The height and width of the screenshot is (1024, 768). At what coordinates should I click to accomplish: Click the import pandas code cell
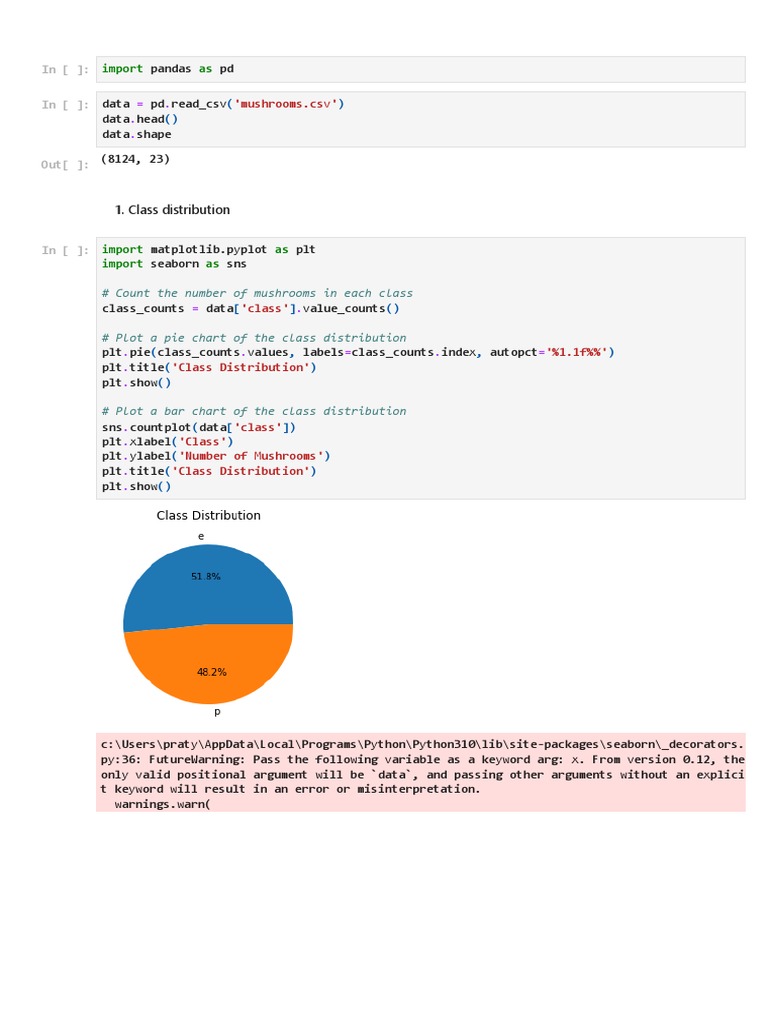[420, 69]
